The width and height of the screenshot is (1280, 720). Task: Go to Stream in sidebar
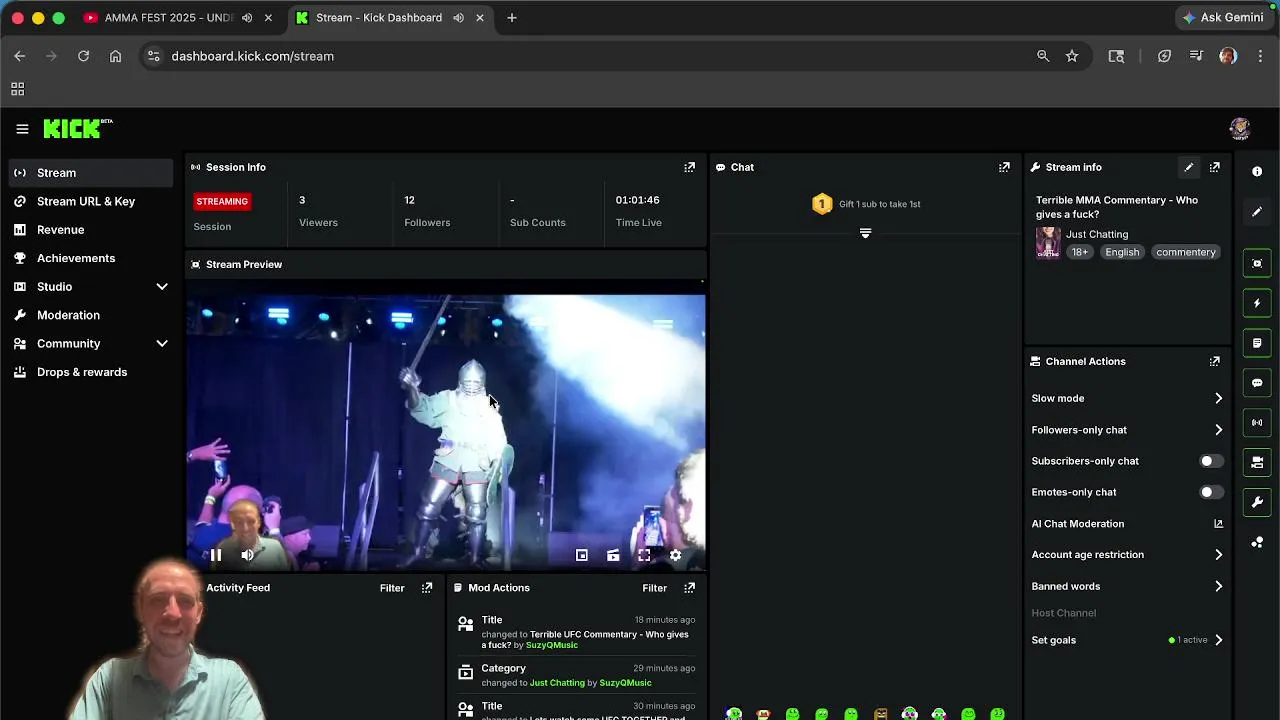point(90,173)
